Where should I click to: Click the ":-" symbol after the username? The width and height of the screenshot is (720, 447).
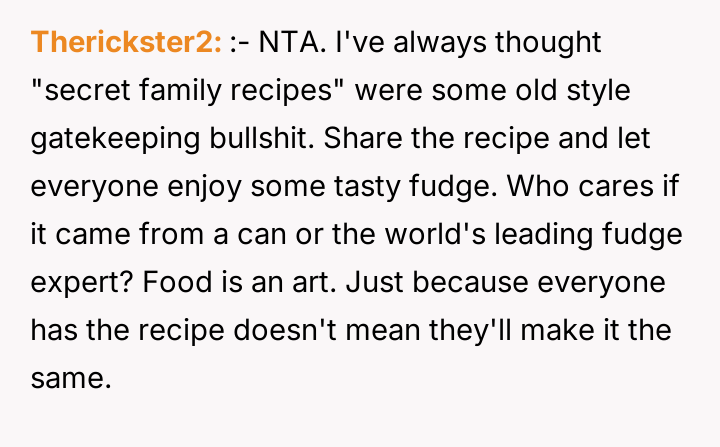pos(240,42)
